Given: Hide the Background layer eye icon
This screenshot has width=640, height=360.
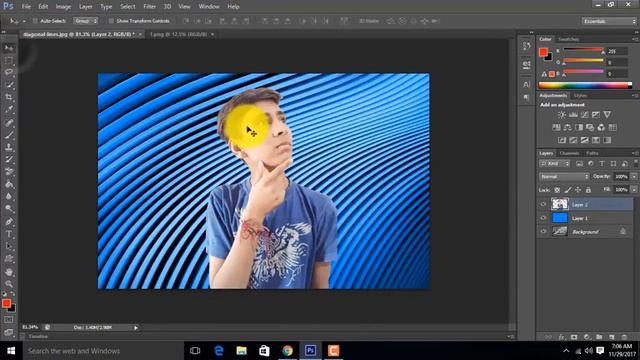Looking at the screenshot, I should [x=543, y=231].
